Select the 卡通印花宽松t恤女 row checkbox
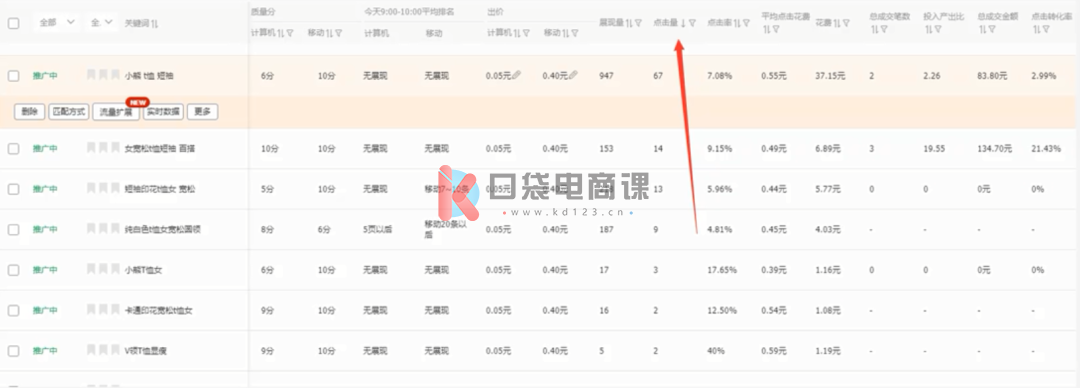The height and width of the screenshot is (388, 1080). (x=14, y=310)
